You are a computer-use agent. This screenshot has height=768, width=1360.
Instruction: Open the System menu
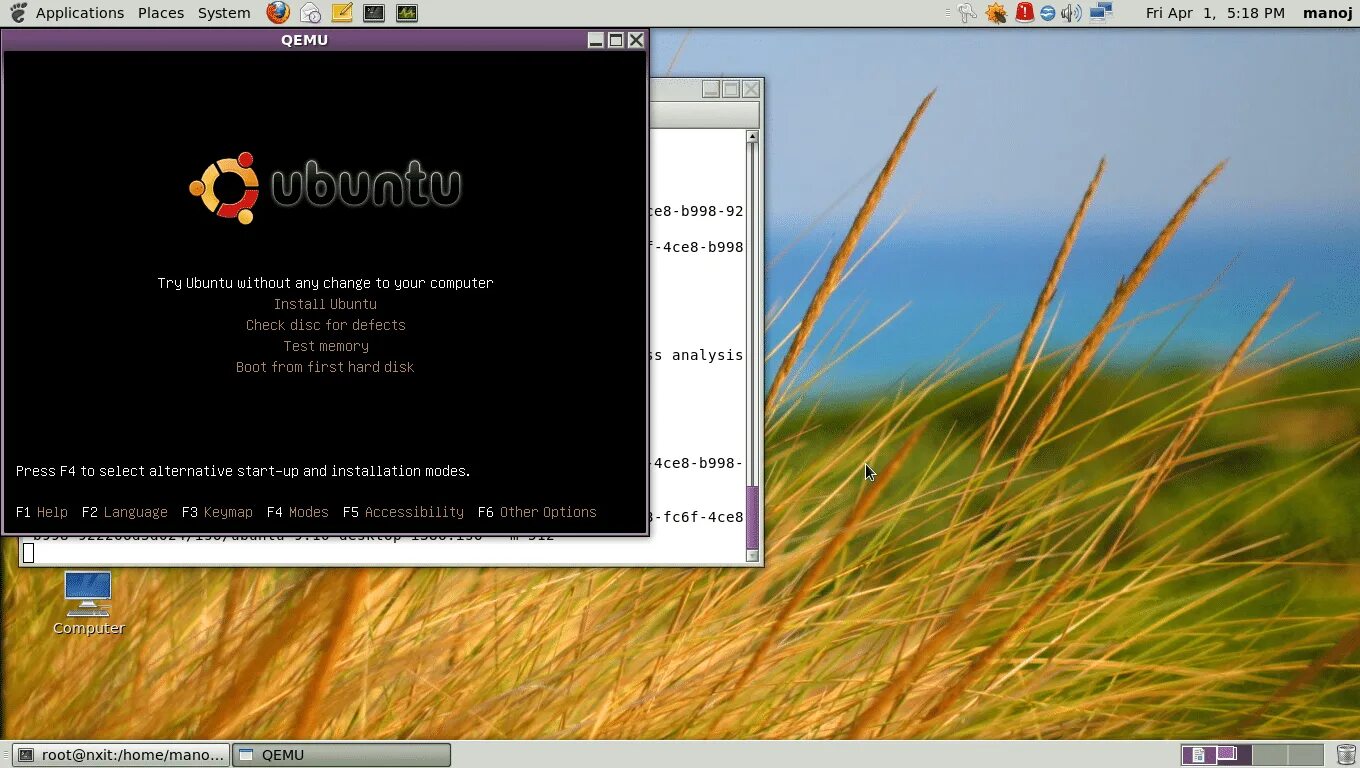[x=224, y=13]
